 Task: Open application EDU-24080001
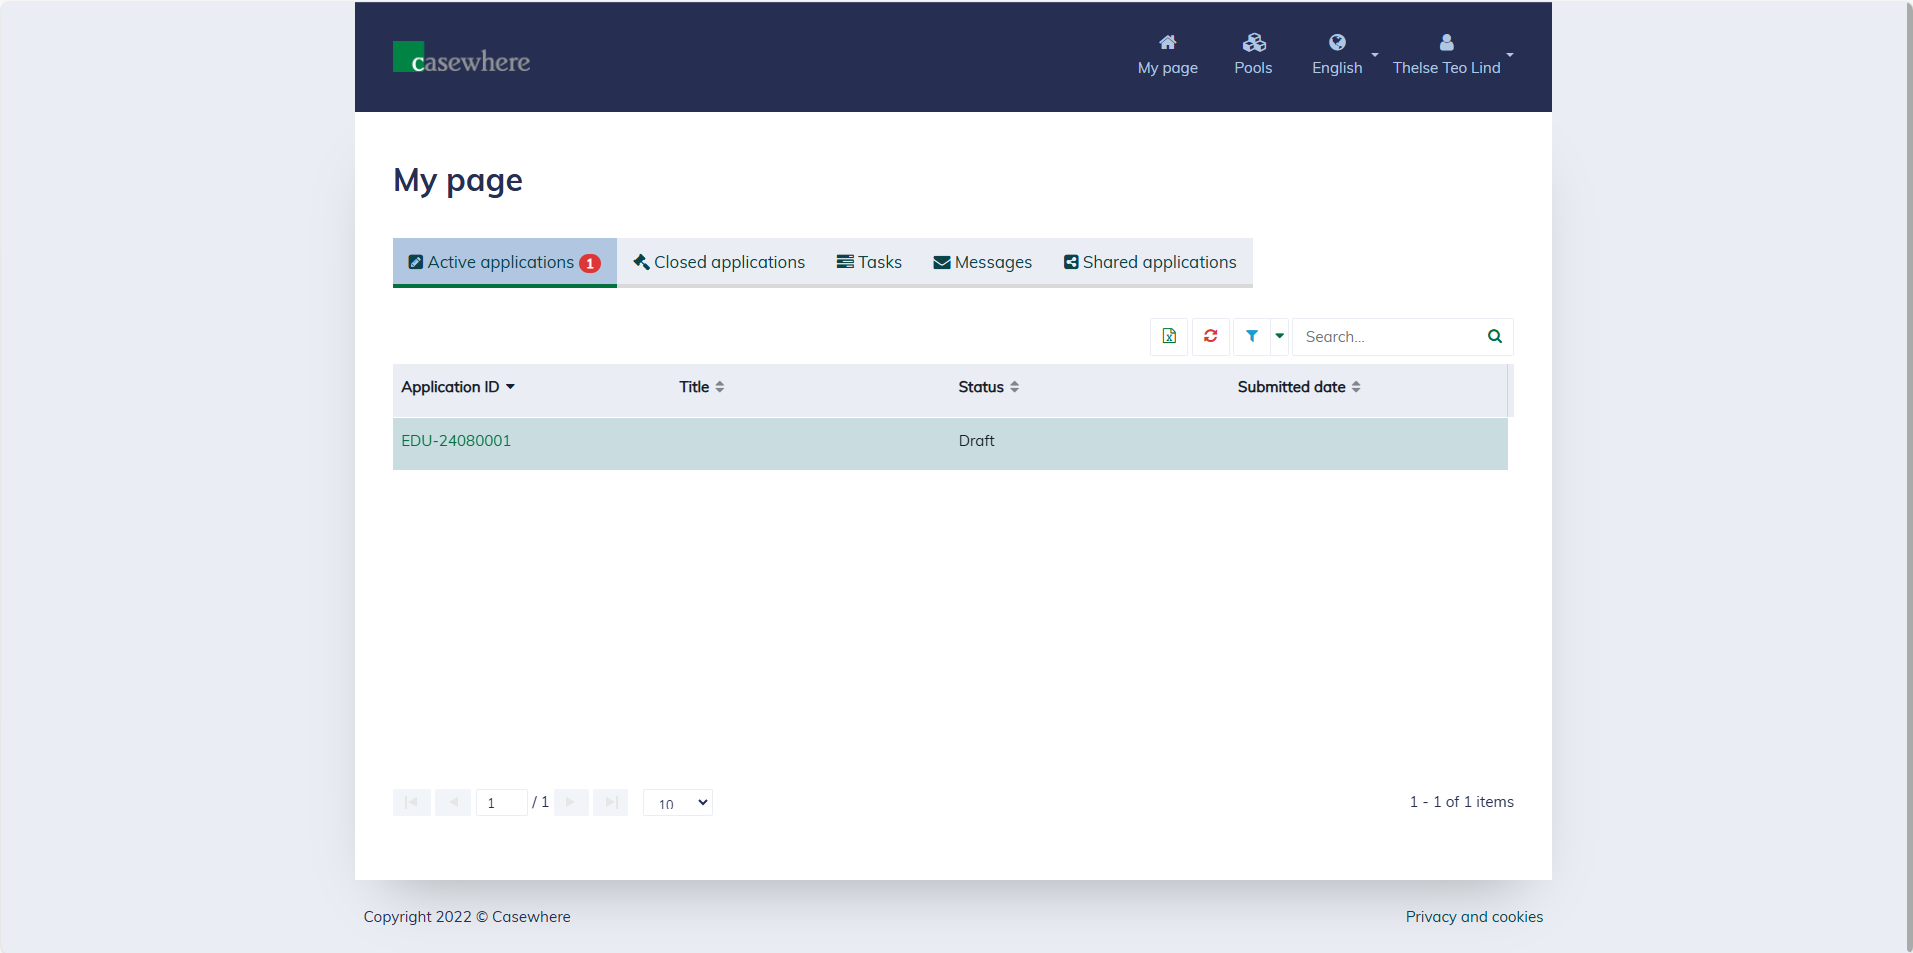(x=456, y=441)
